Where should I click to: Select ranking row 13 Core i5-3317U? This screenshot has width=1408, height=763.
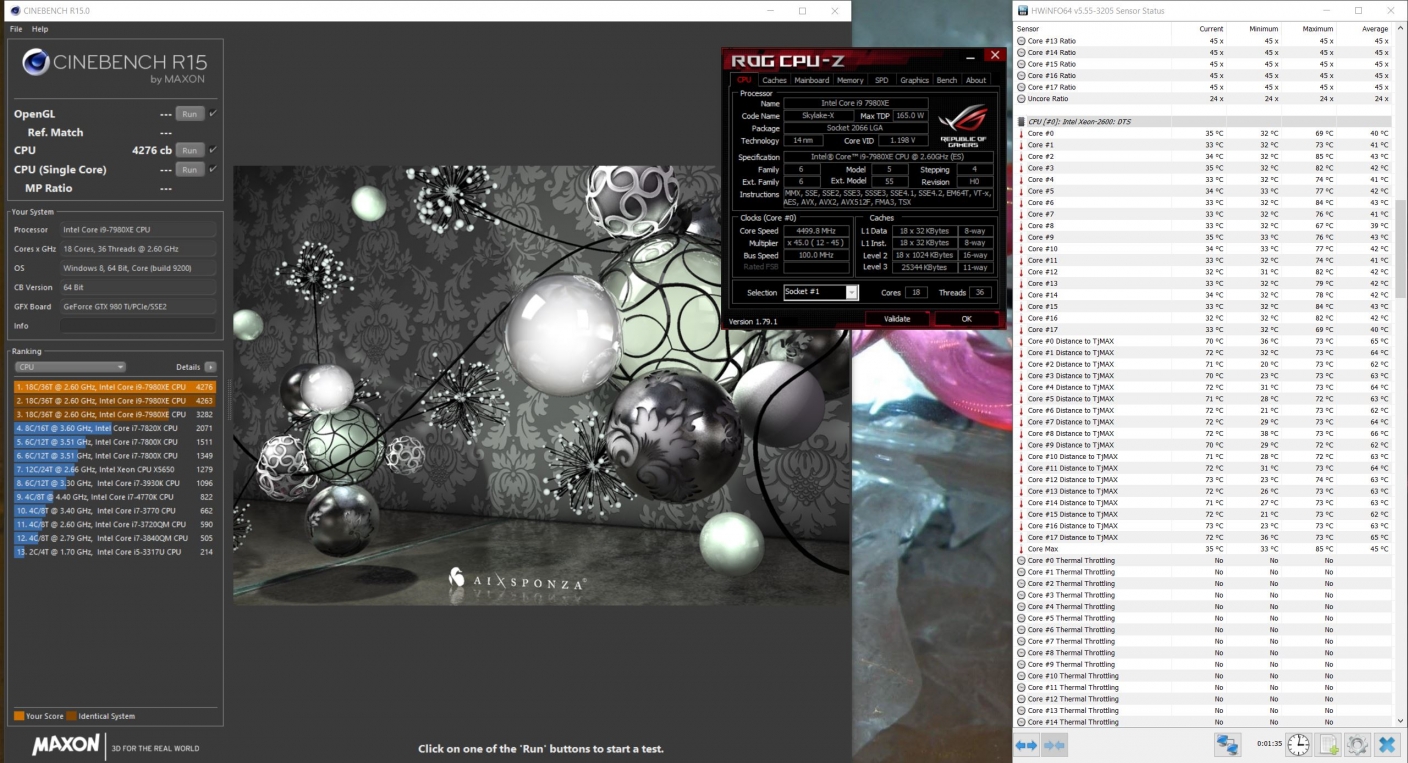[115, 551]
